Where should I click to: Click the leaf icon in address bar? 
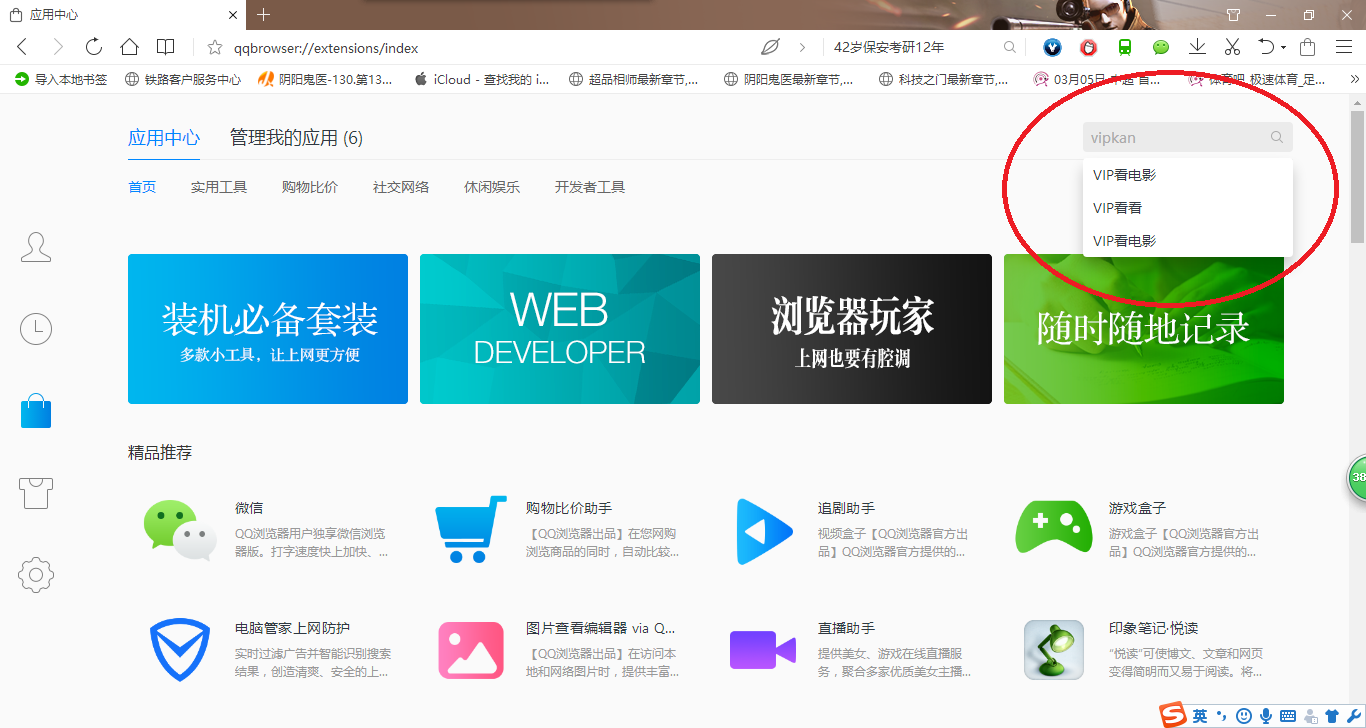click(x=770, y=47)
